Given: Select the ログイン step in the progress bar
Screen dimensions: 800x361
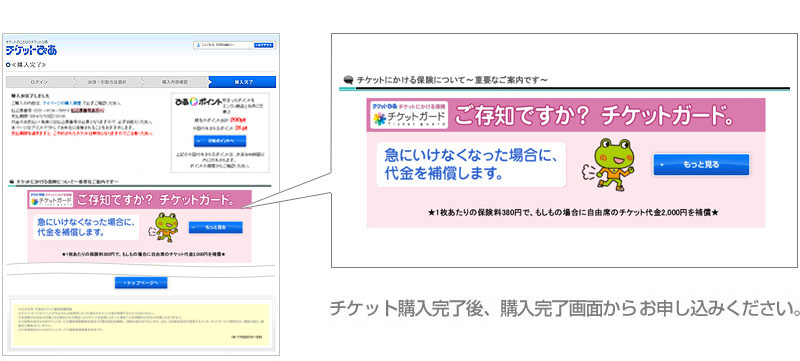Looking at the screenshot, I should [x=40, y=82].
